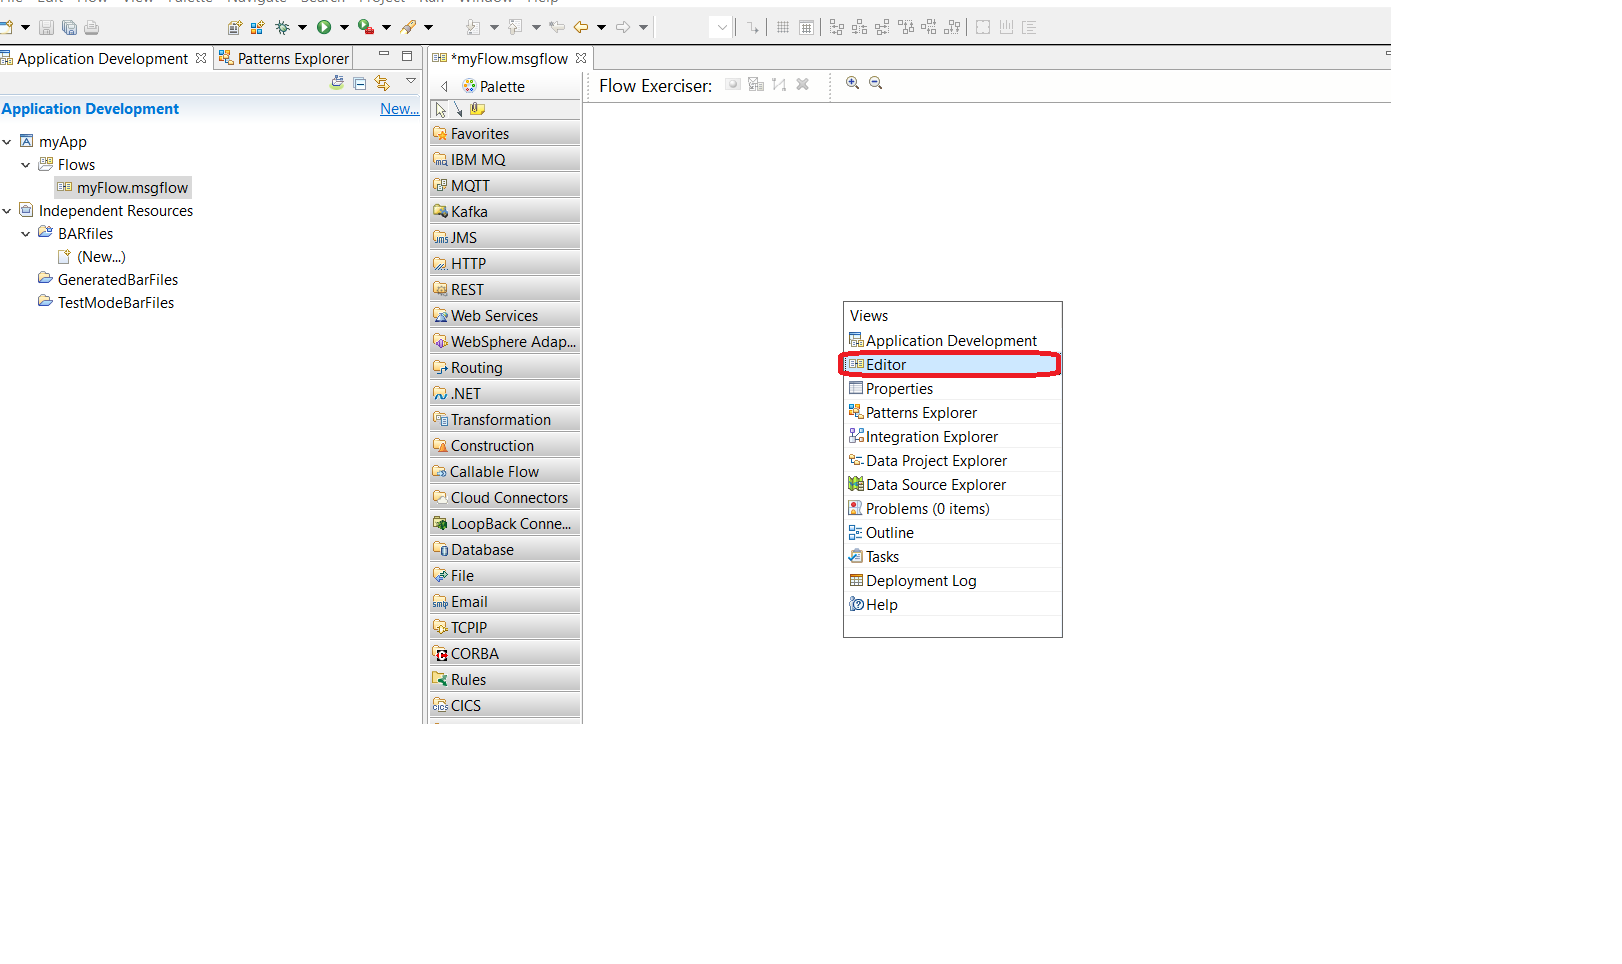Click the Previous Annotation toolbar icon
The height and width of the screenshot is (964, 1622).
(515, 27)
